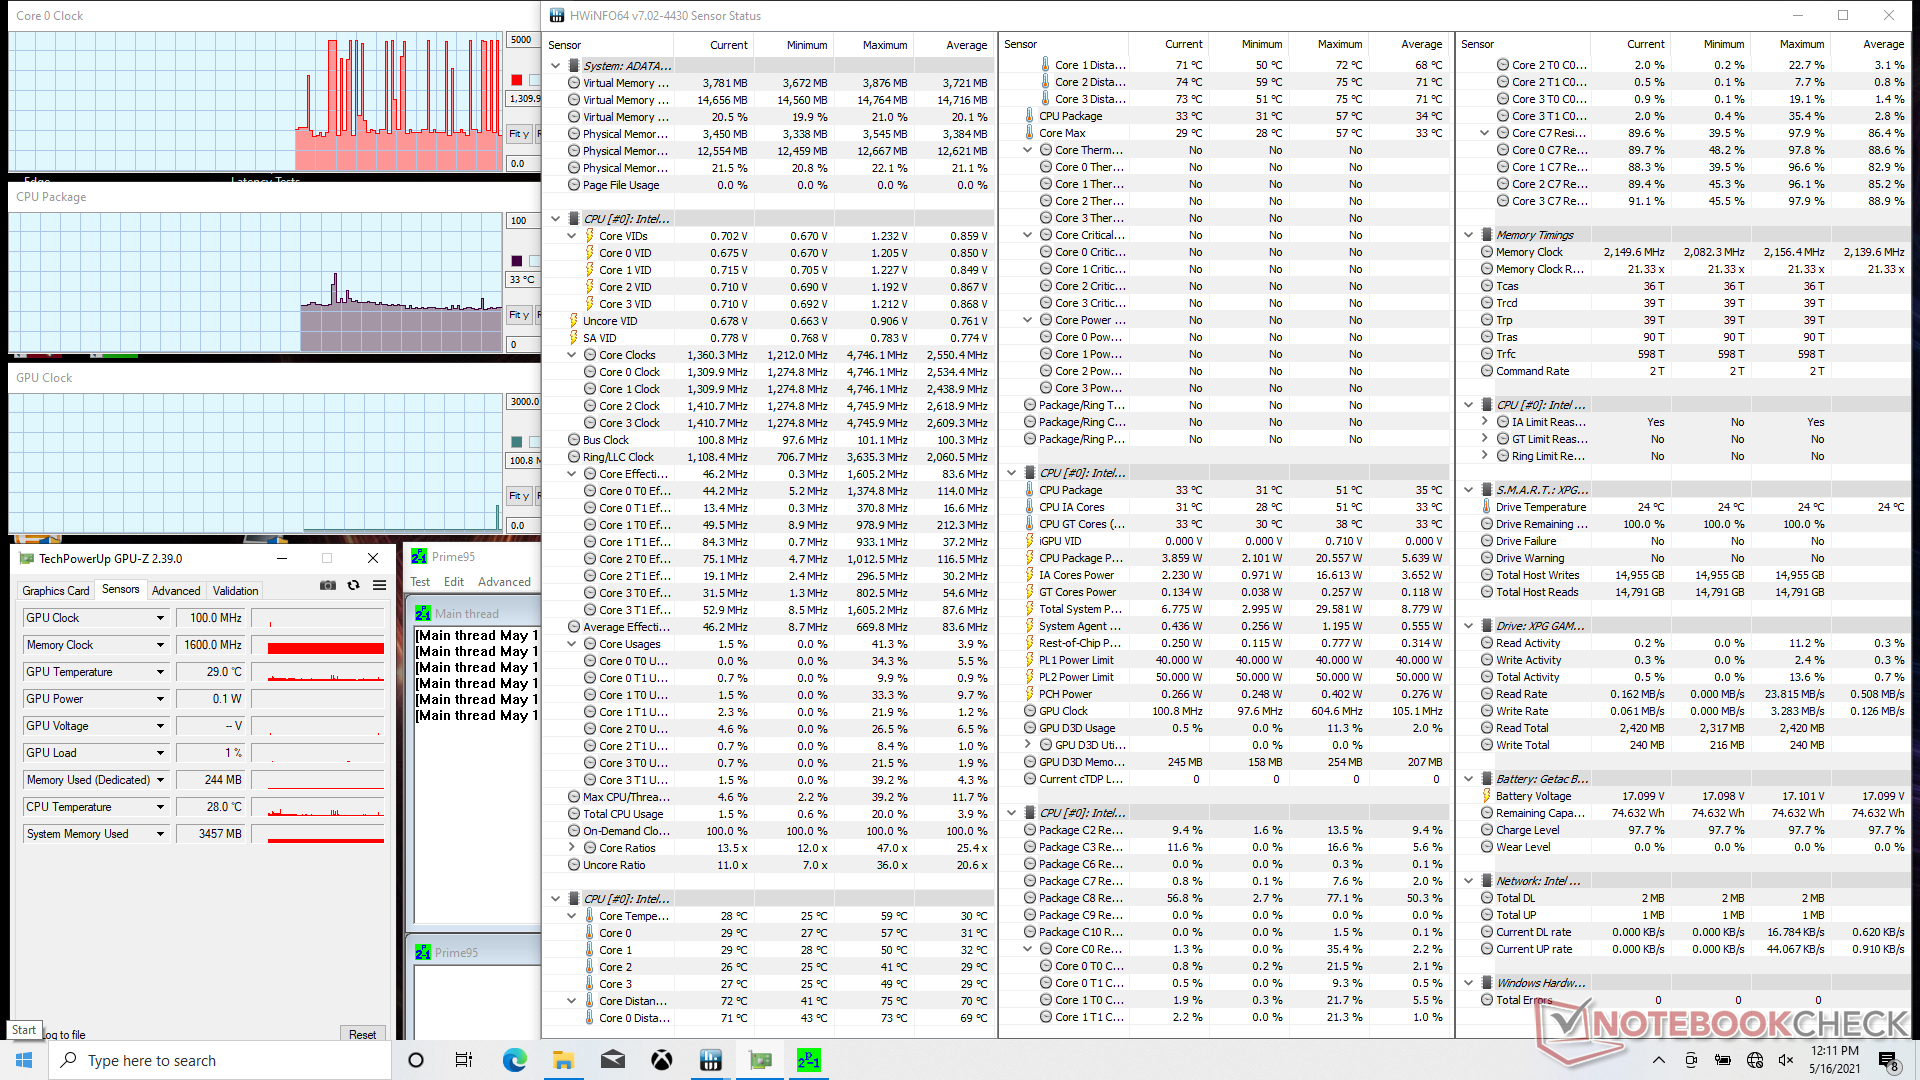Screen dimensions: 1920x1080
Task: Click the chip icon of System: ADATA header
Action: point(574,66)
